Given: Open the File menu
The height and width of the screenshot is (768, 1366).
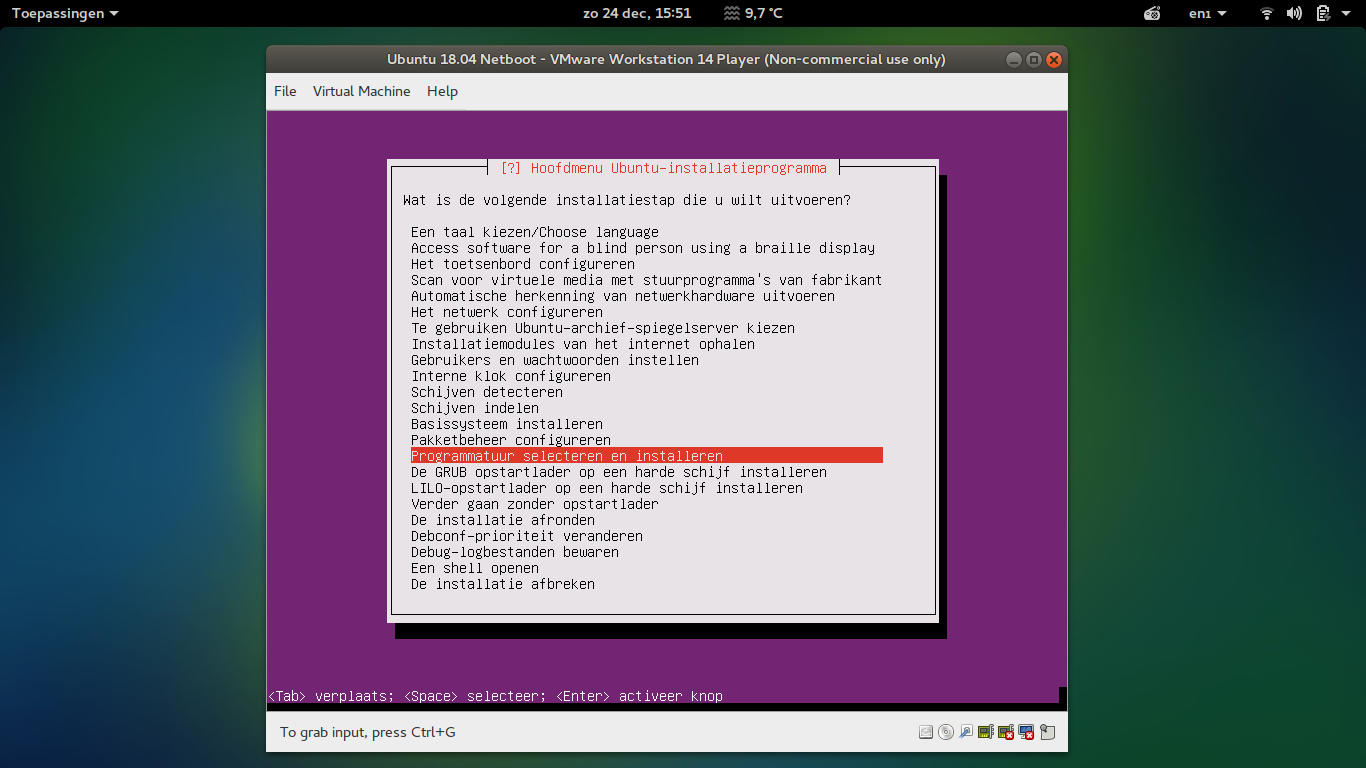Looking at the screenshot, I should (285, 91).
